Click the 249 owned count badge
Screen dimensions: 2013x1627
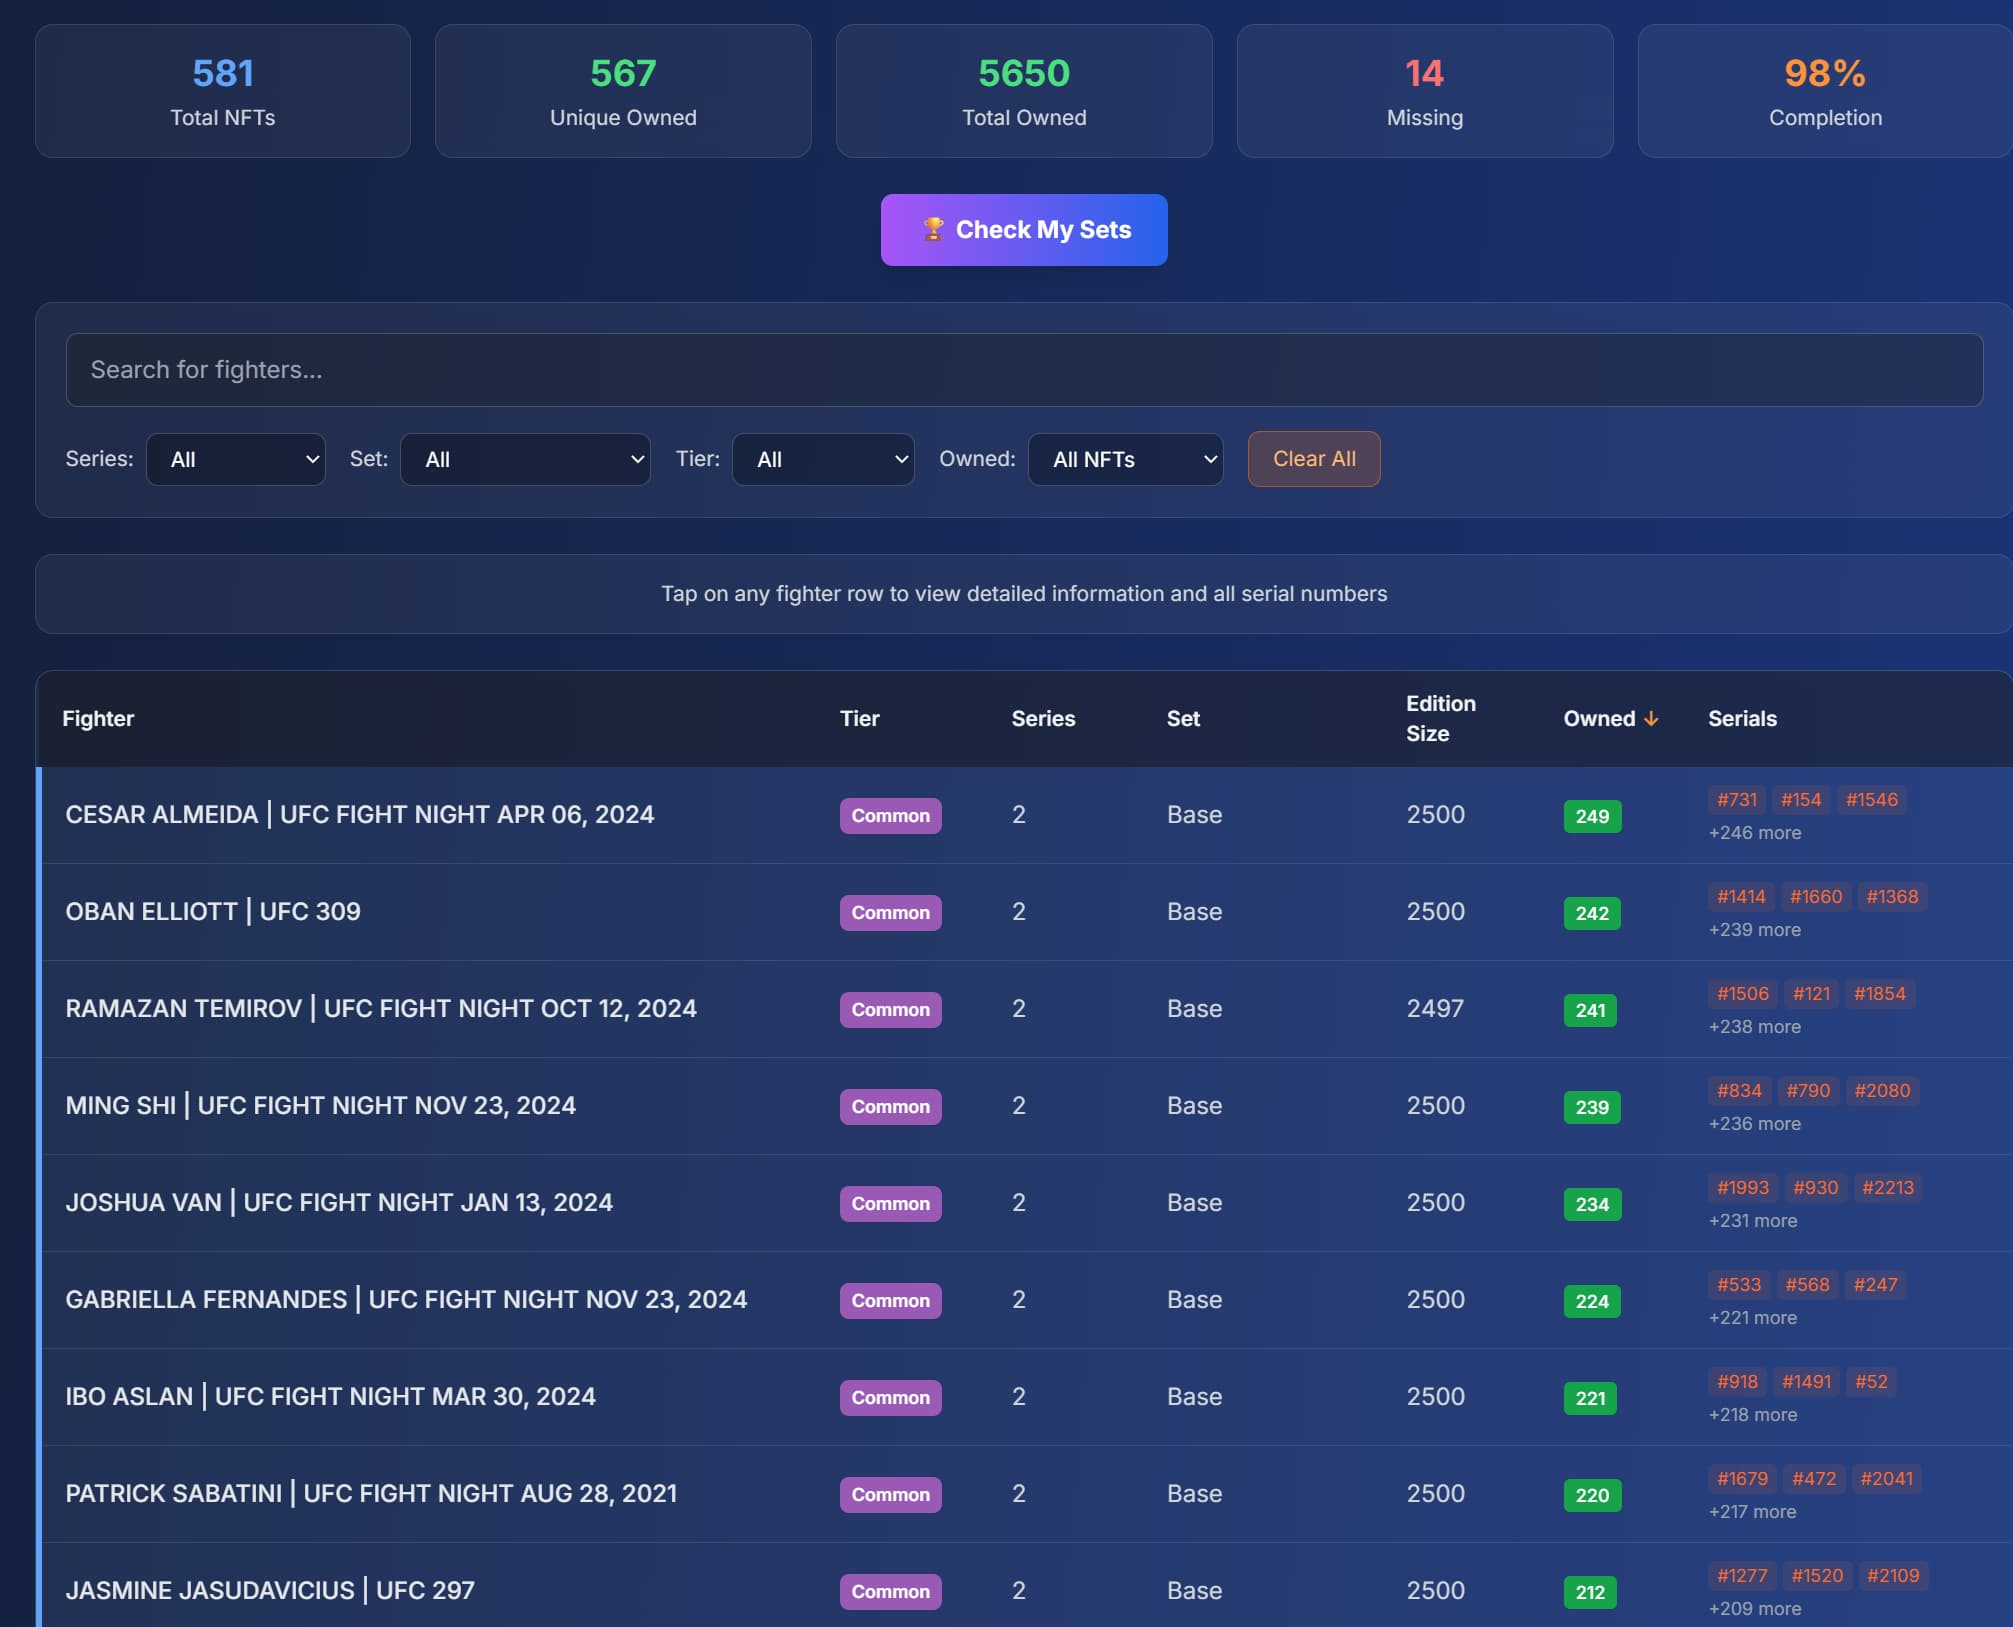coord(1591,817)
